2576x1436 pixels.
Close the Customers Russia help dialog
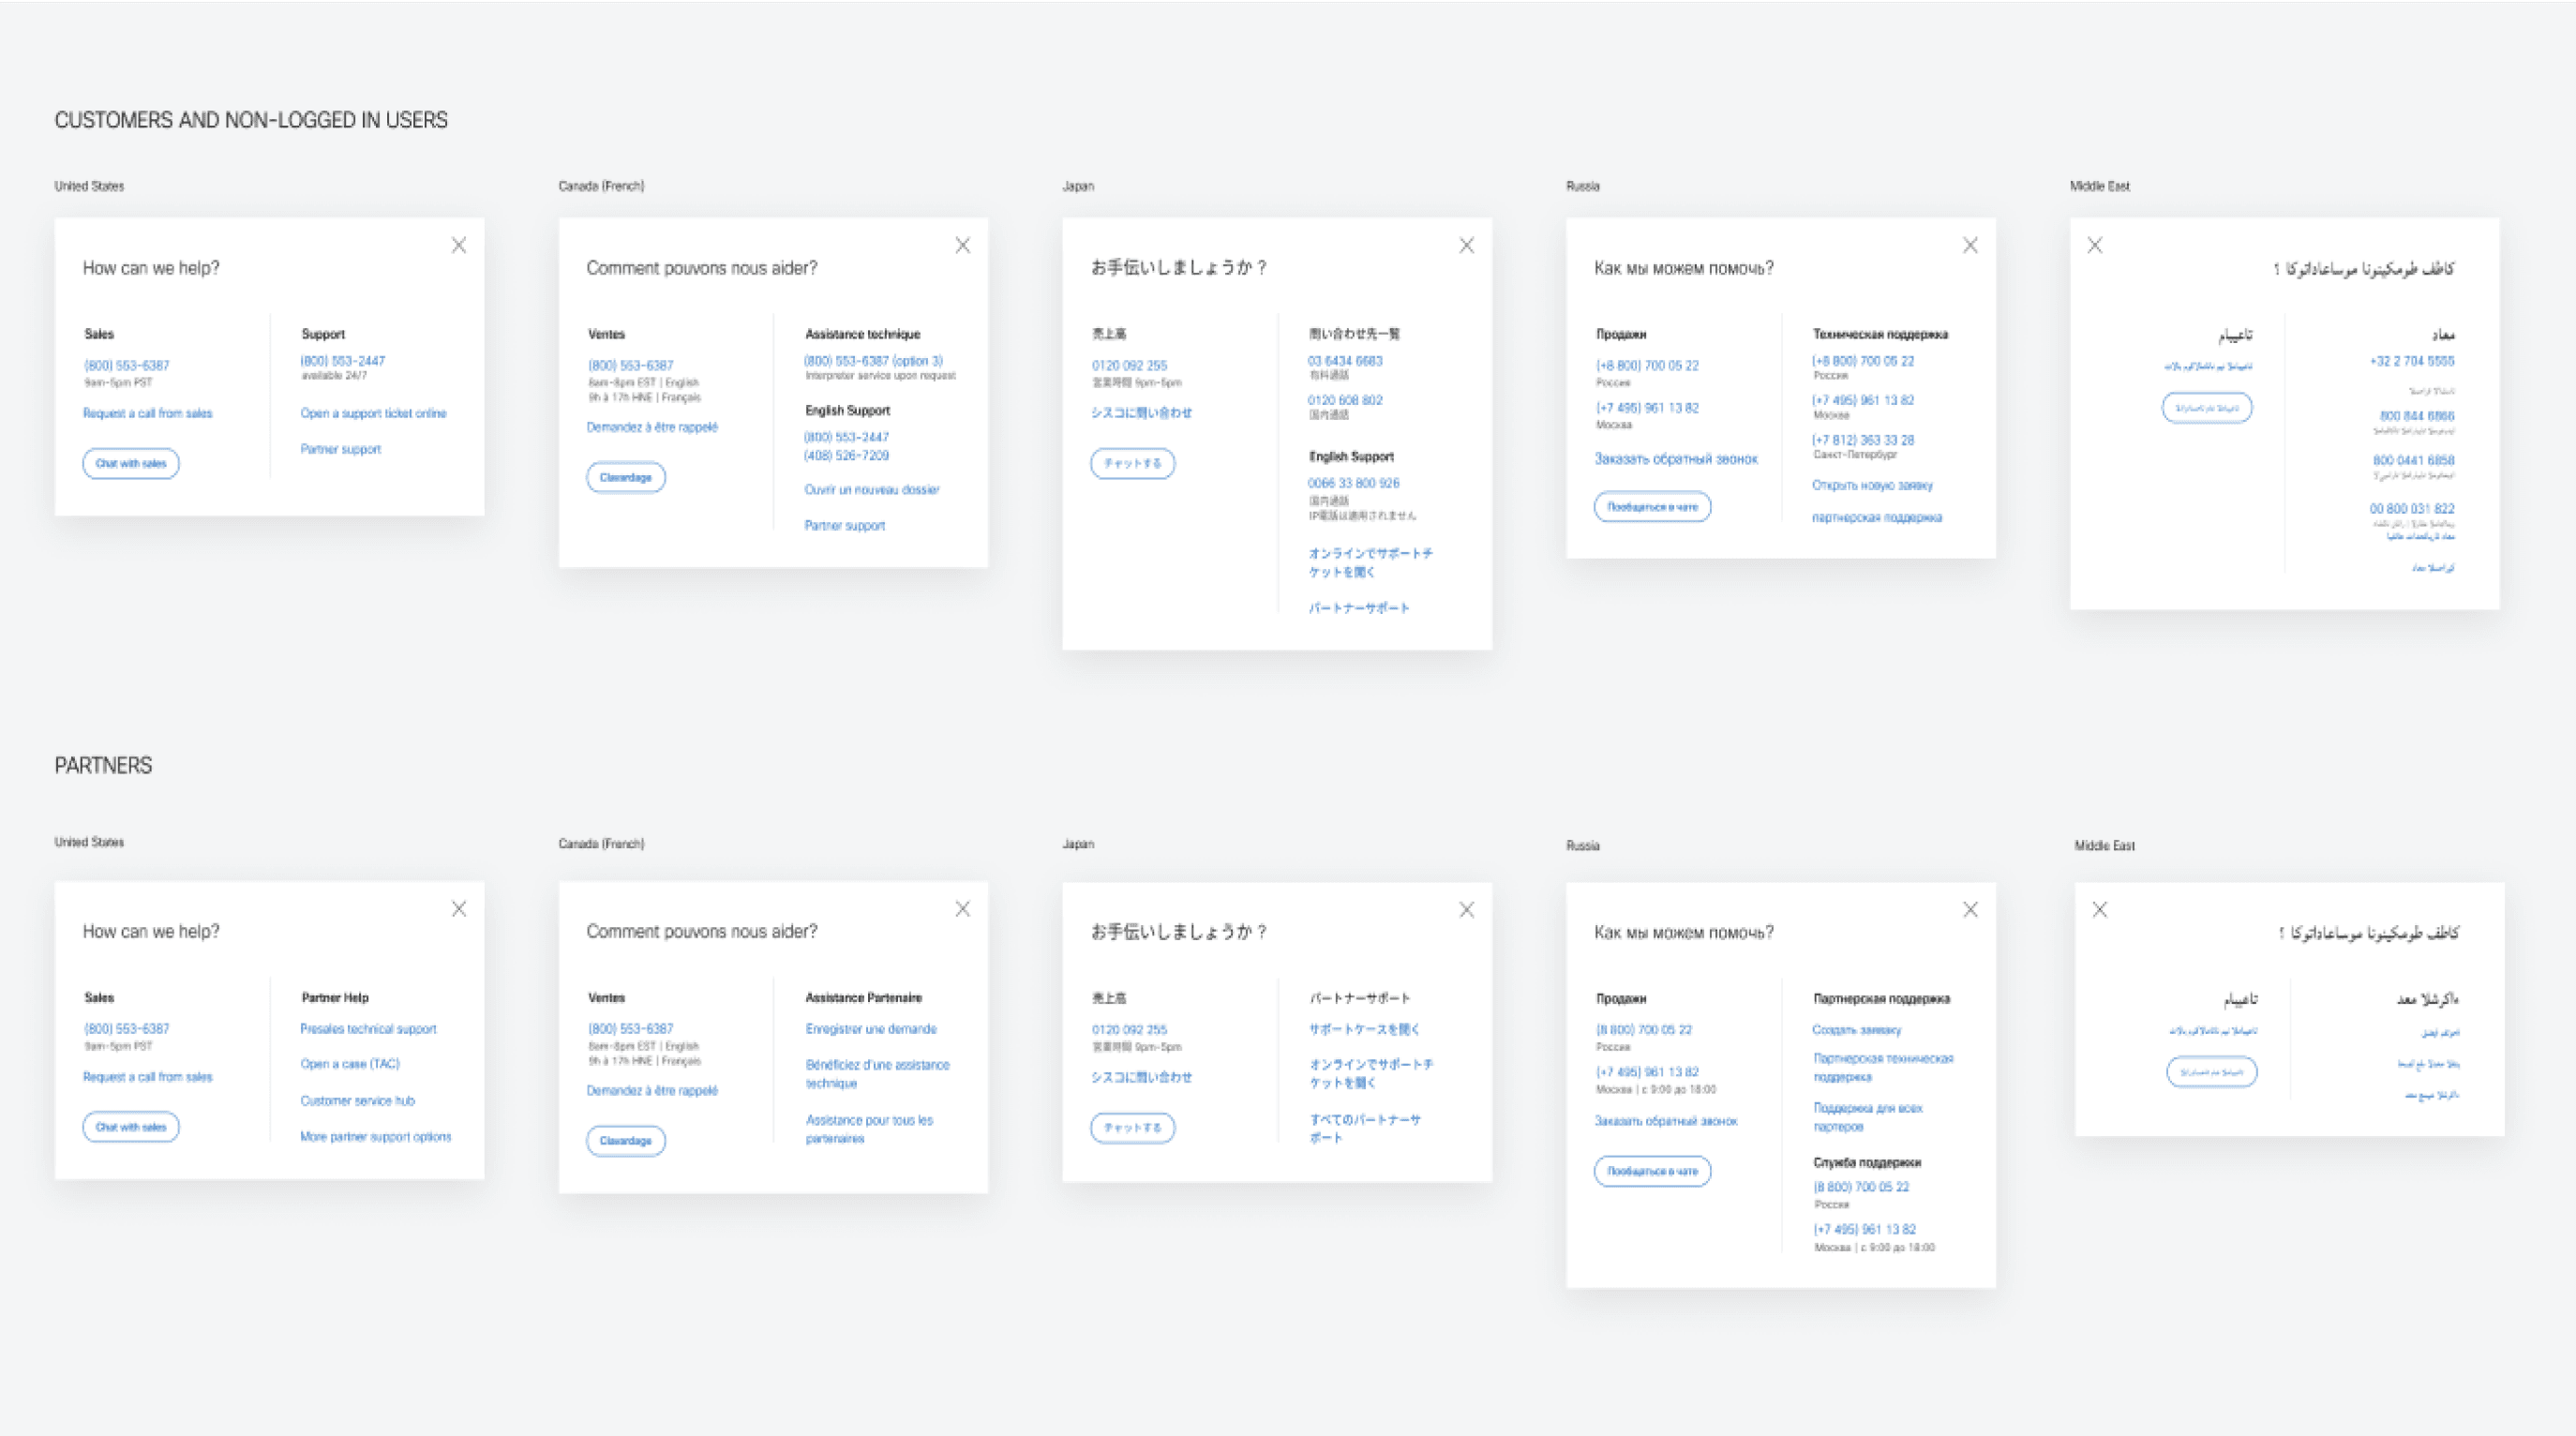pyautogui.click(x=1970, y=245)
